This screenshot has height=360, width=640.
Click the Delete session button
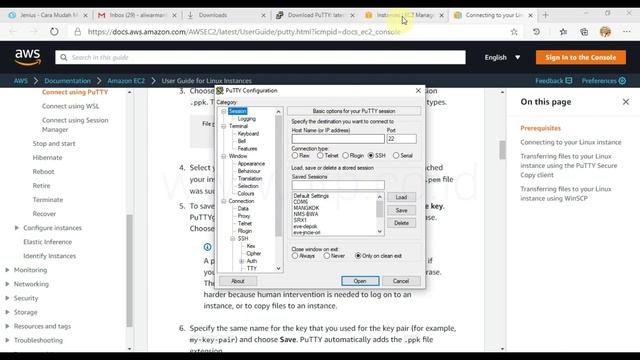click(401, 223)
